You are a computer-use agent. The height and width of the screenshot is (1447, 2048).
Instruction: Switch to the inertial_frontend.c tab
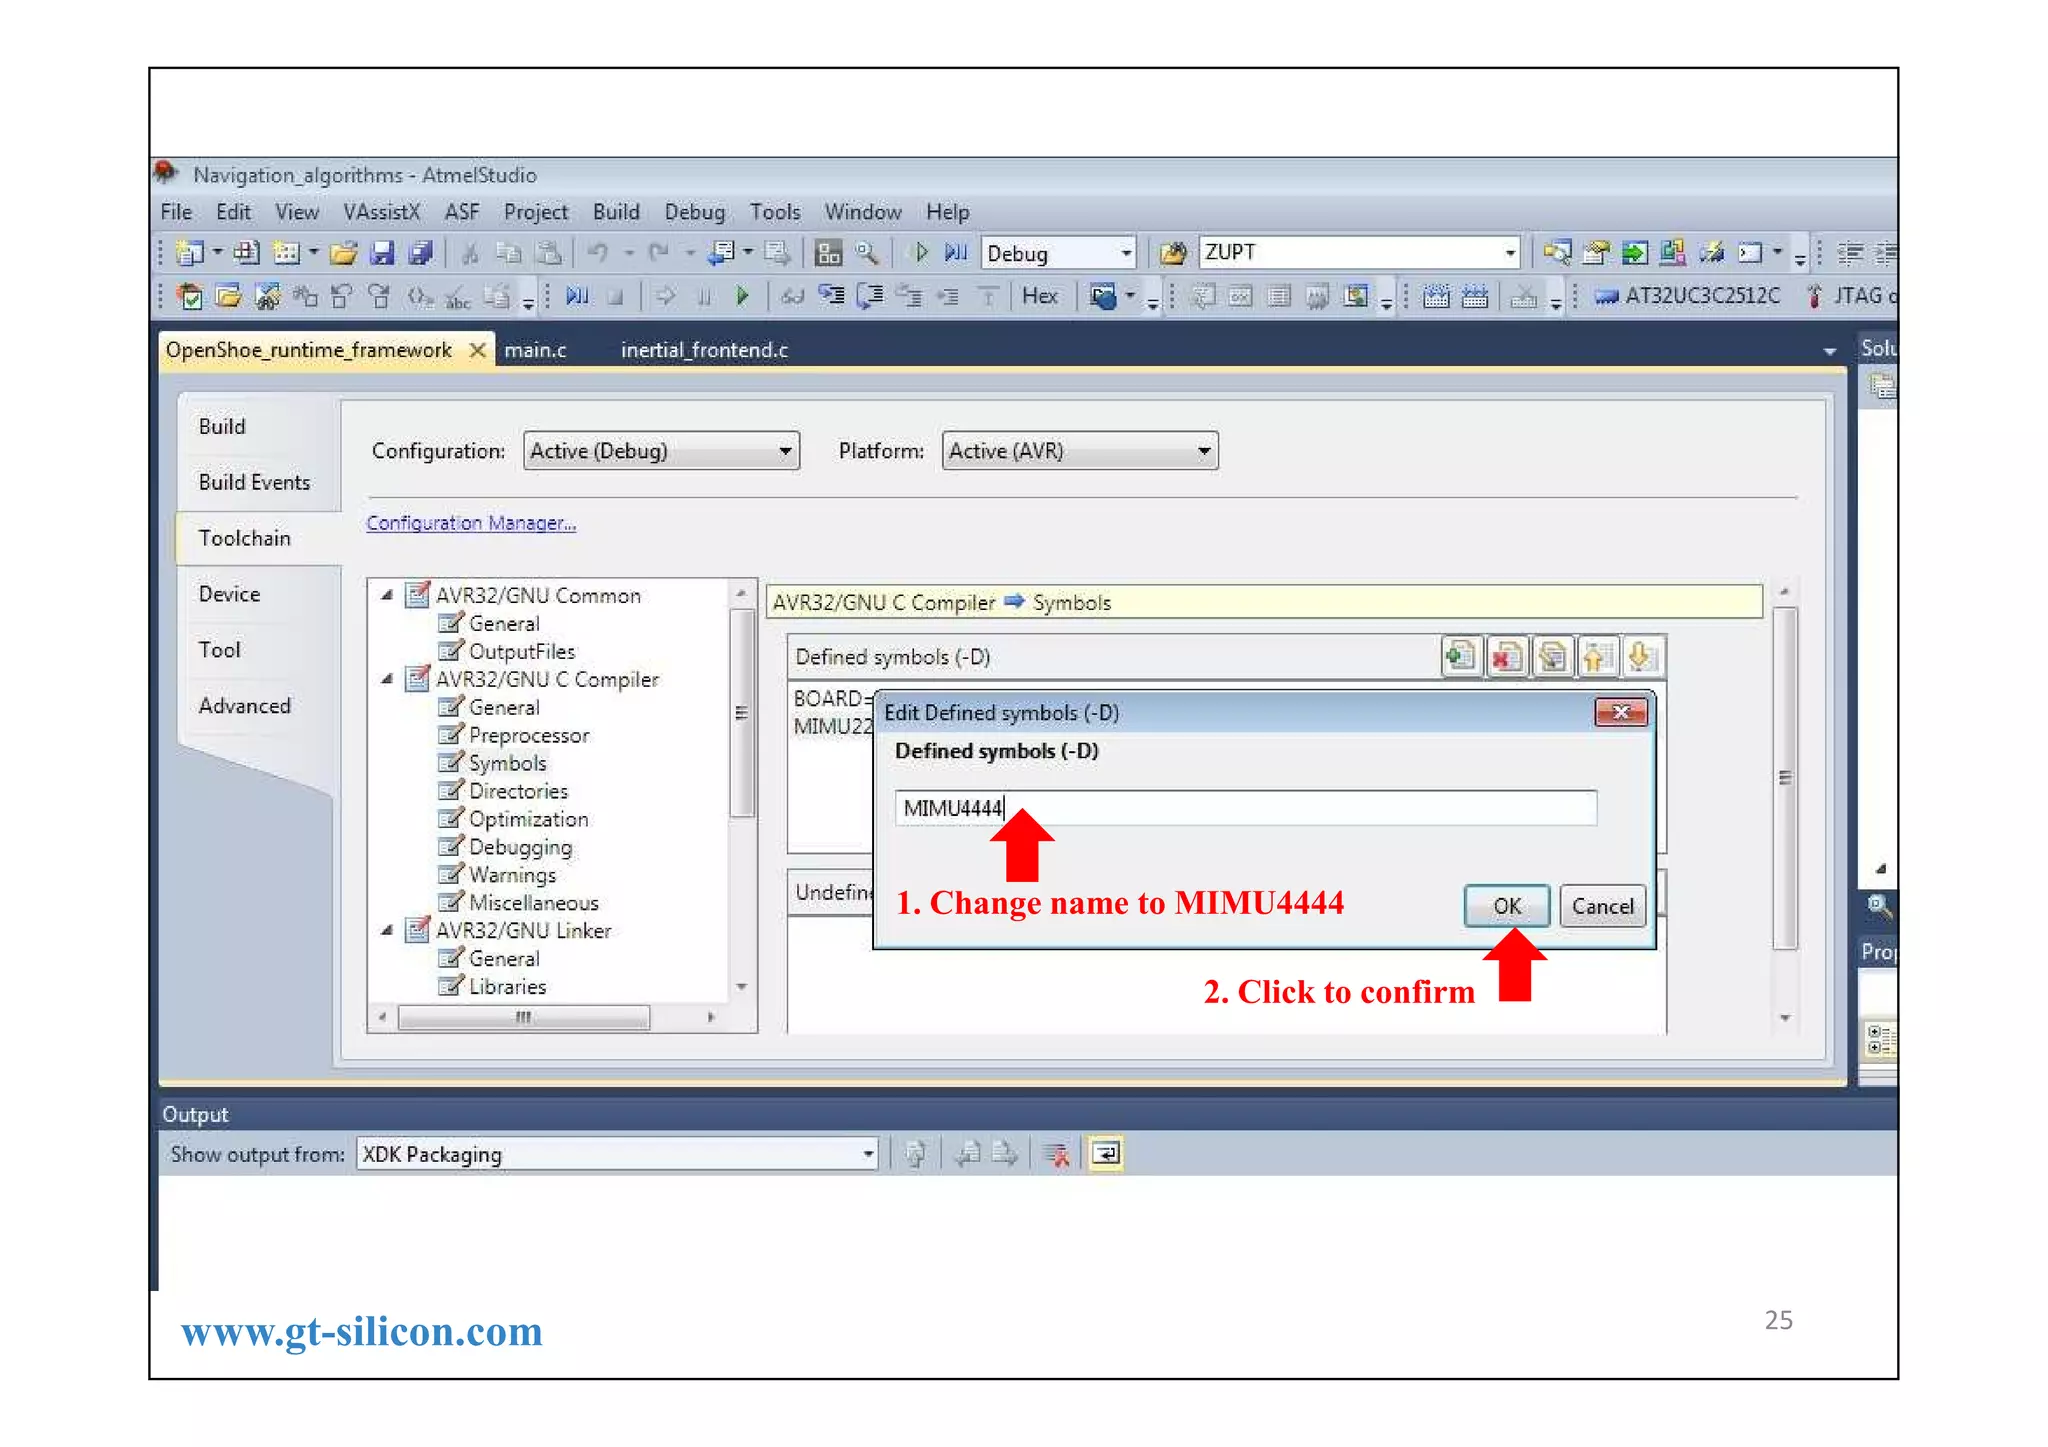pos(704,350)
